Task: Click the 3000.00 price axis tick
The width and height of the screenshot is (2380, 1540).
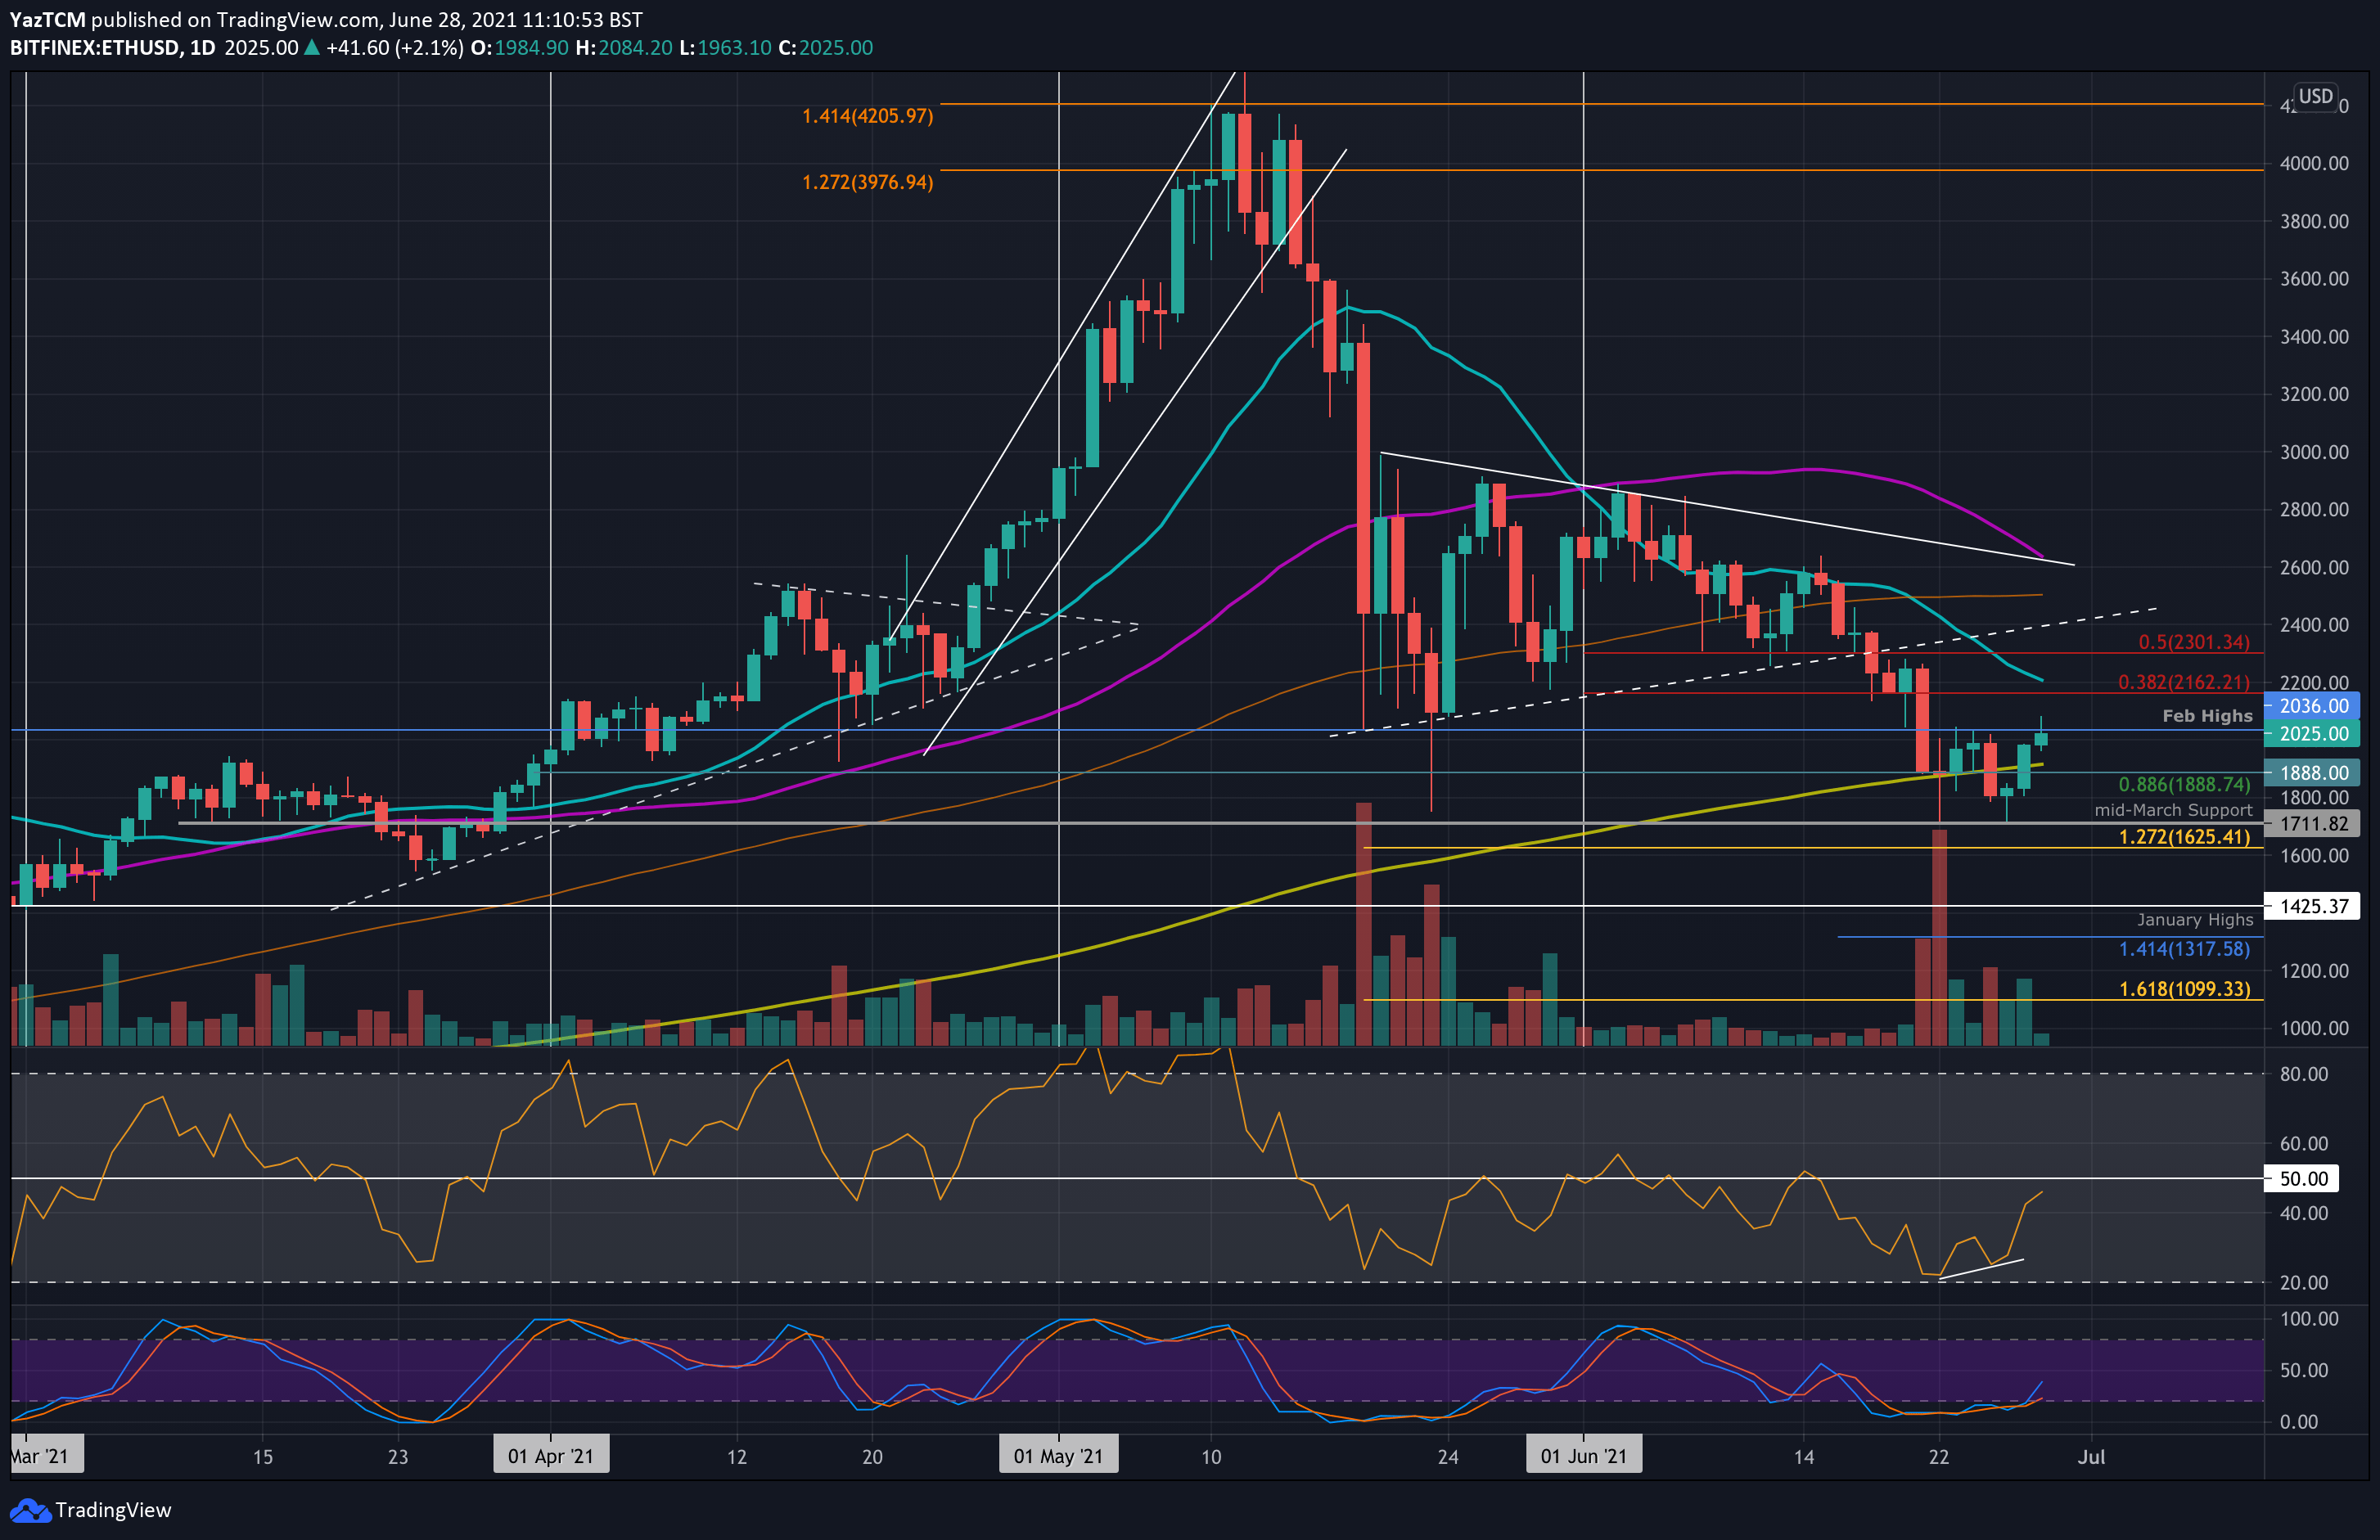Action: coord(2313,452)
